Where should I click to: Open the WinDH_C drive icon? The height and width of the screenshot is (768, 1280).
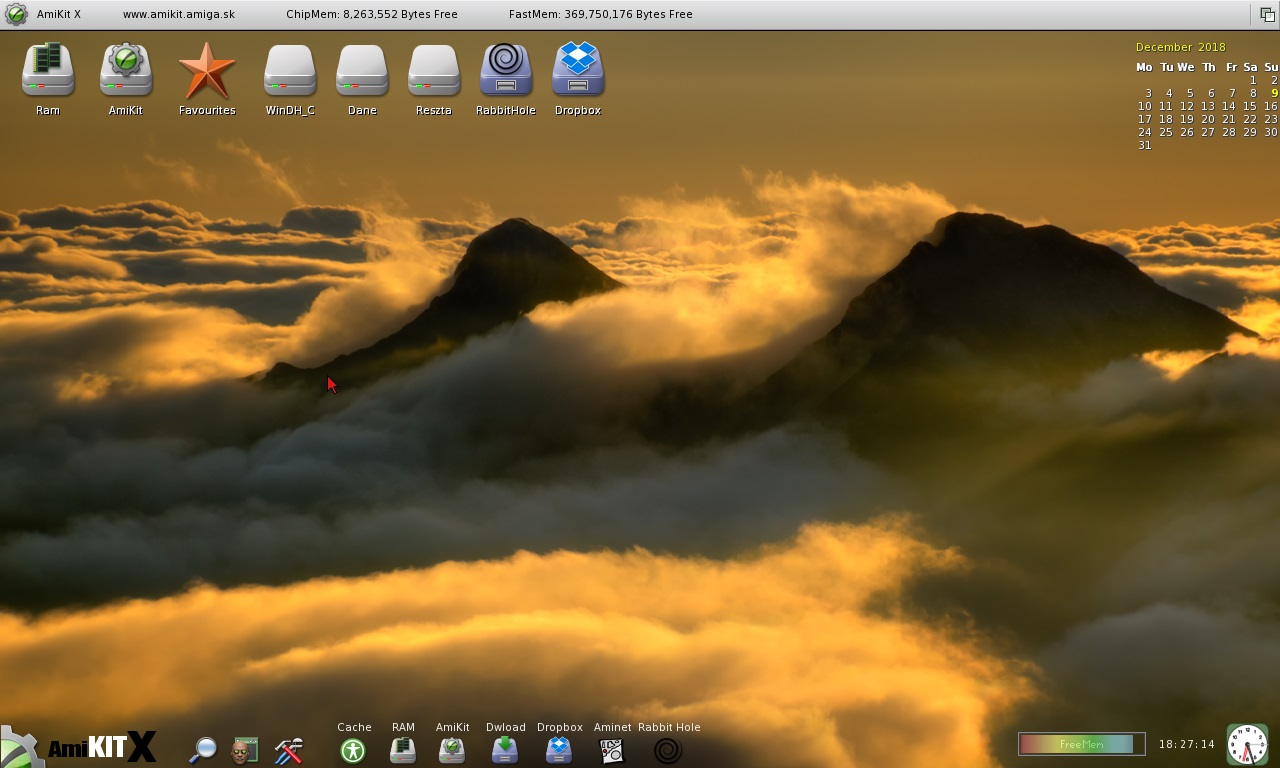(x=290, y=71)
